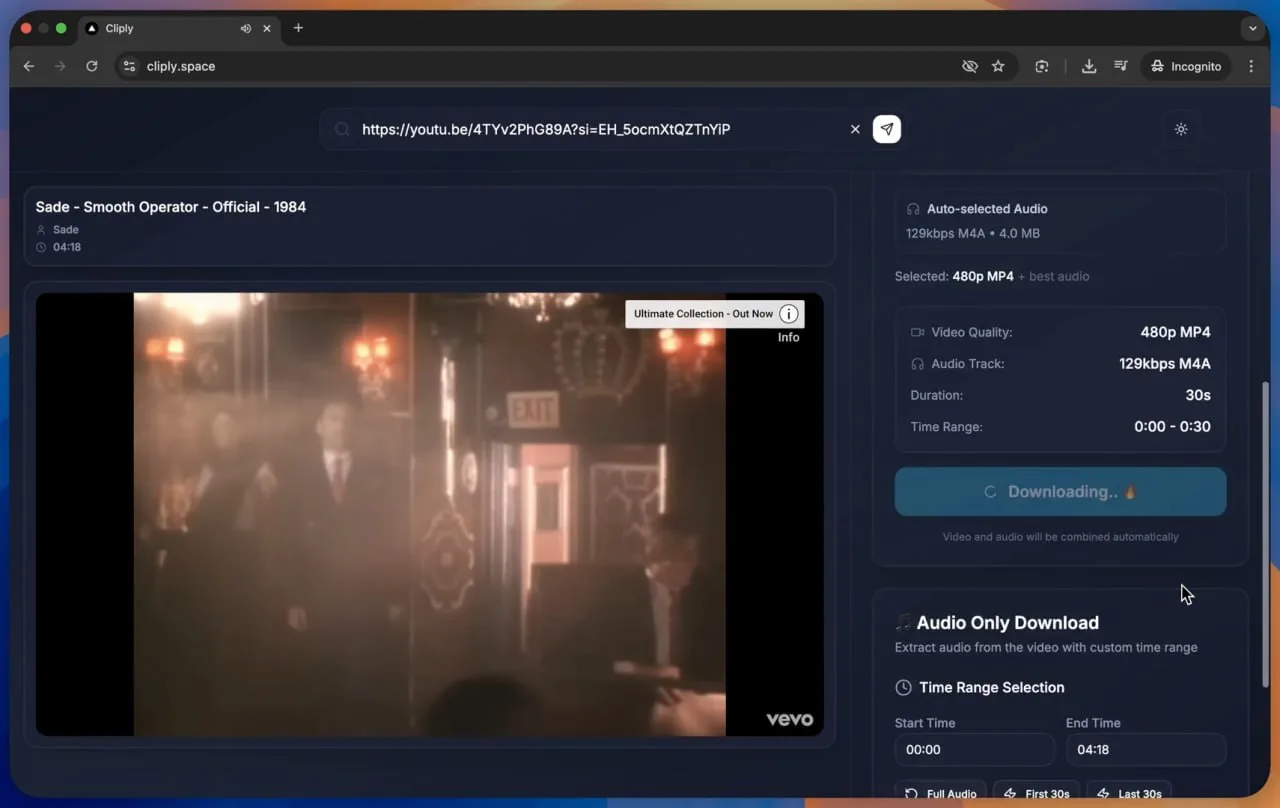Open the browser three-dot menu
The height and width of the screenshot is (808, 1280).
pos(1252,66)
